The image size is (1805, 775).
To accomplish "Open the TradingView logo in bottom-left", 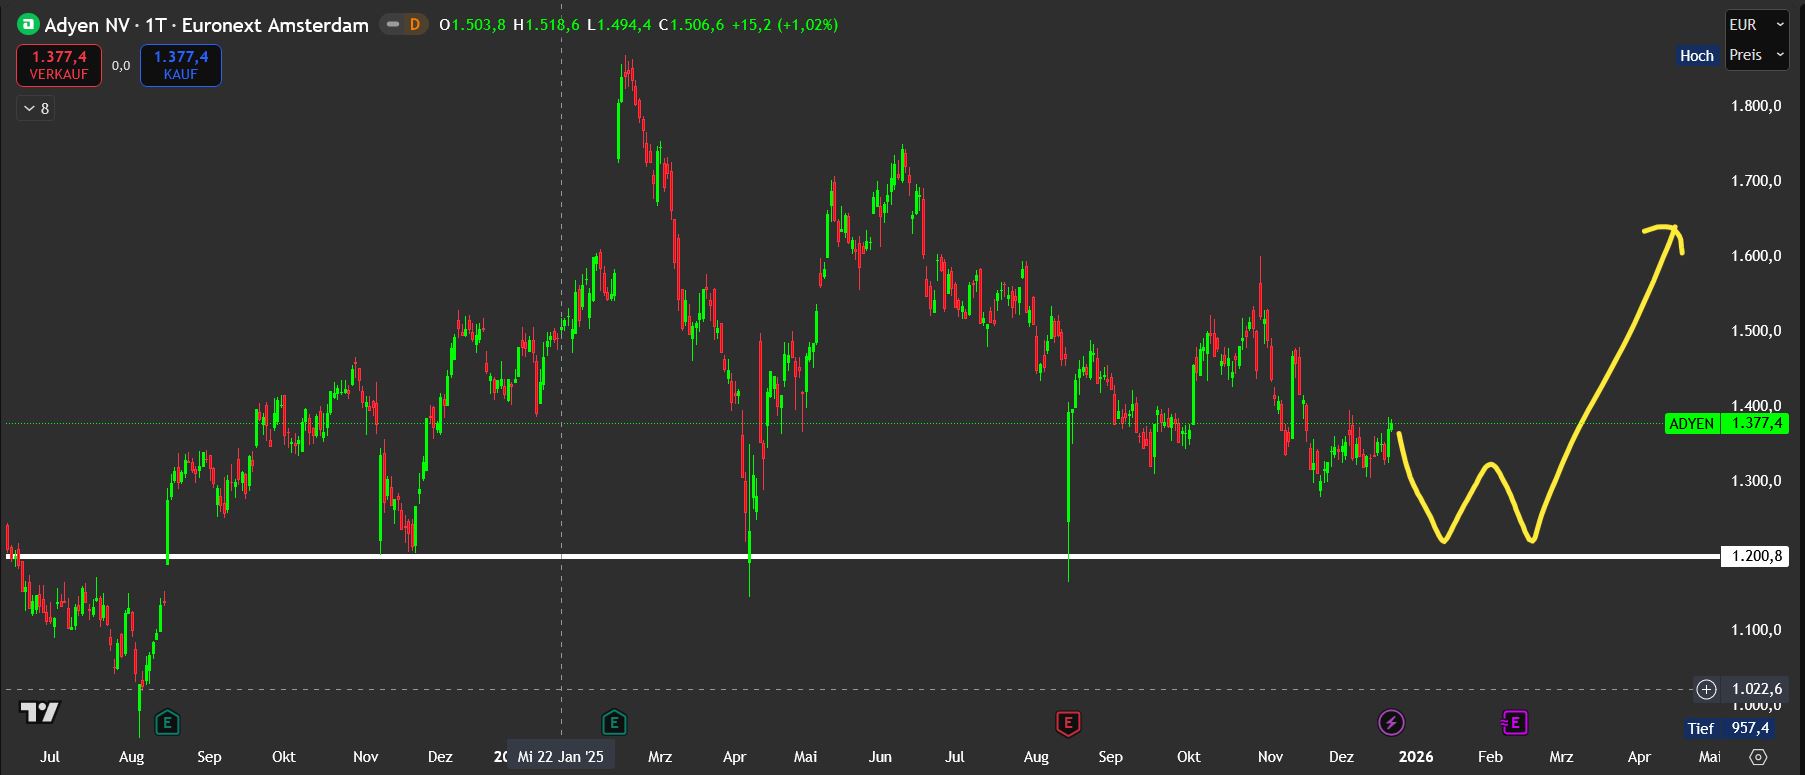I will (x=40, y=713).
